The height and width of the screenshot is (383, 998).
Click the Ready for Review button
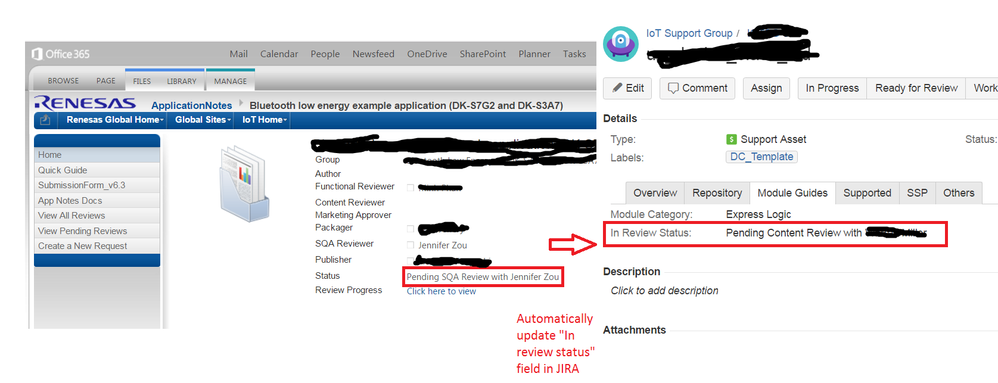916,88
